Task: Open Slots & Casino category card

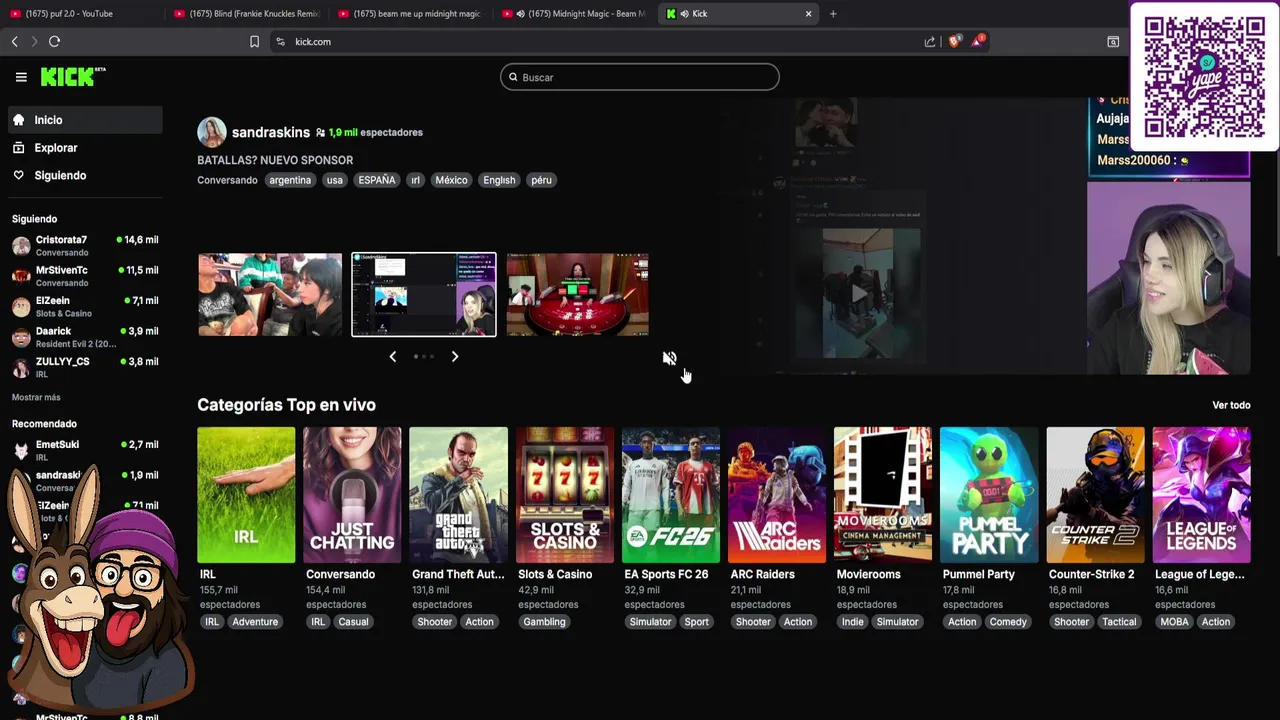Action: 565,495
